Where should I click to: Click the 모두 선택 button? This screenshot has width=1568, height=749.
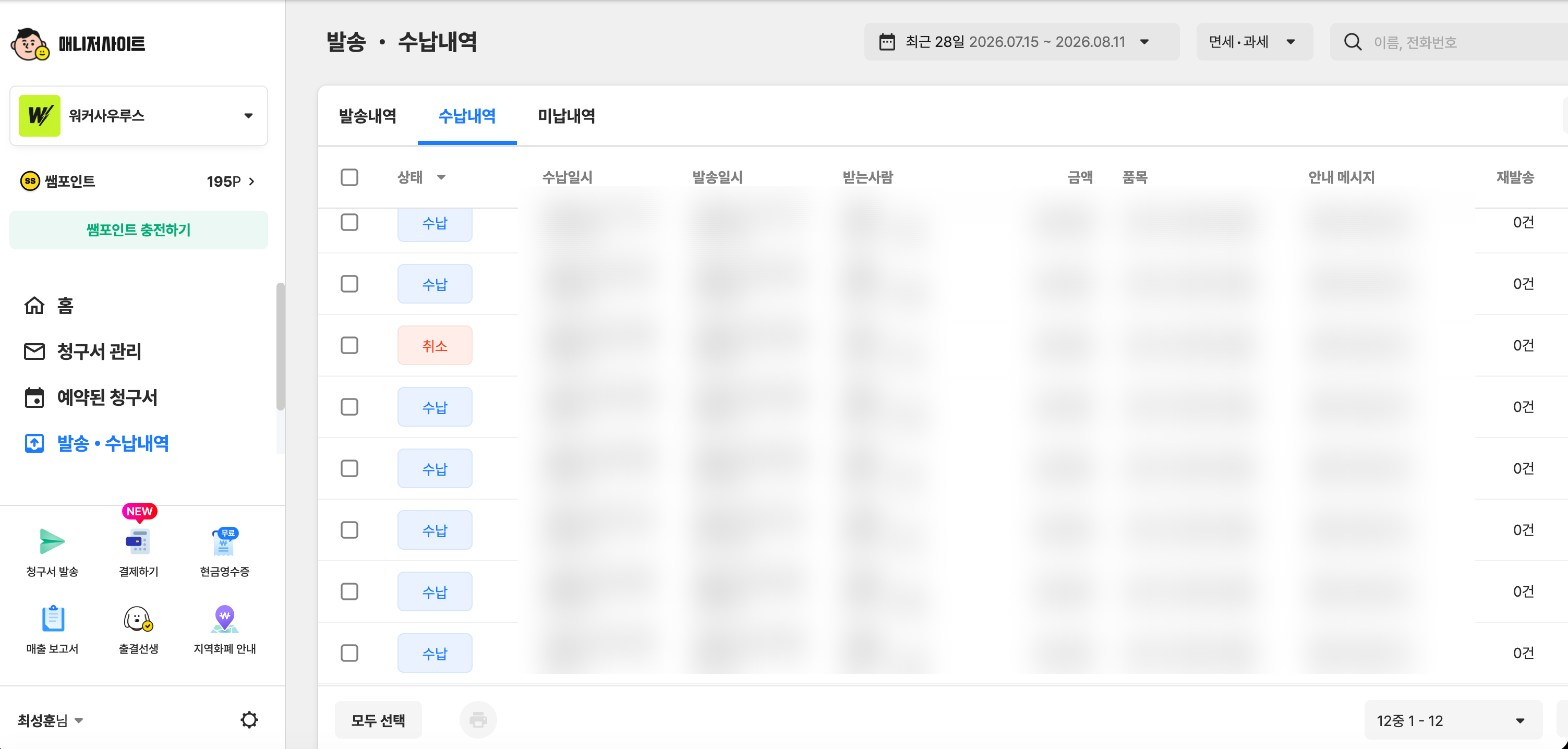378,720
